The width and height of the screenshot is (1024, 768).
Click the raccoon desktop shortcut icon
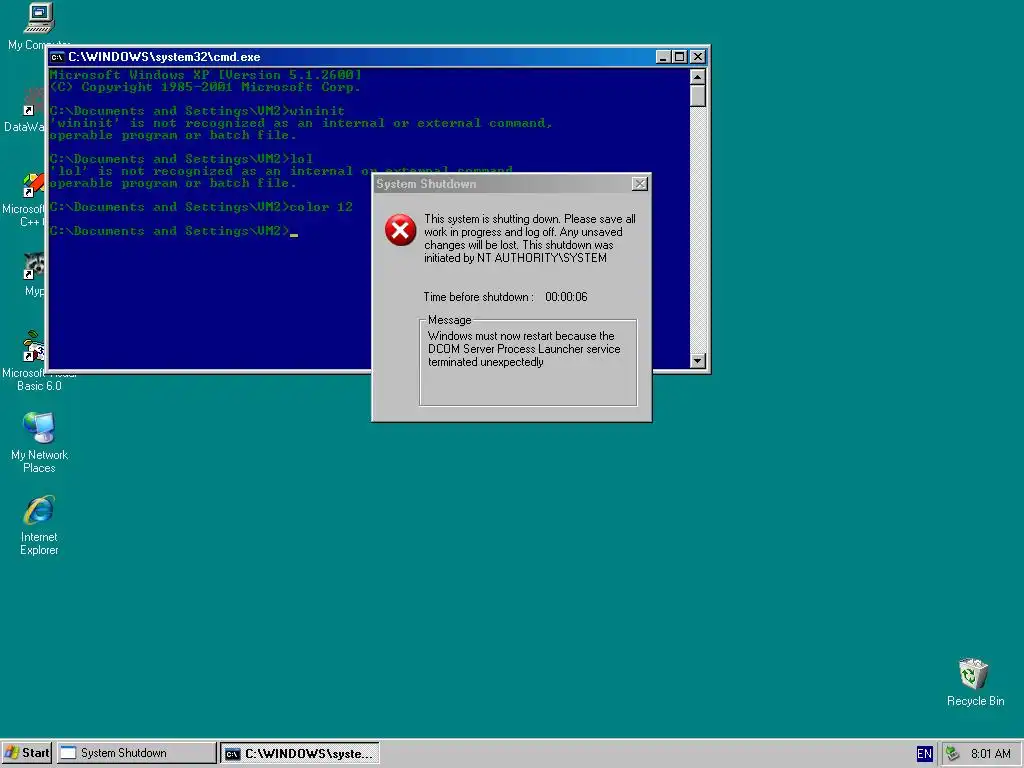(33, 266)
